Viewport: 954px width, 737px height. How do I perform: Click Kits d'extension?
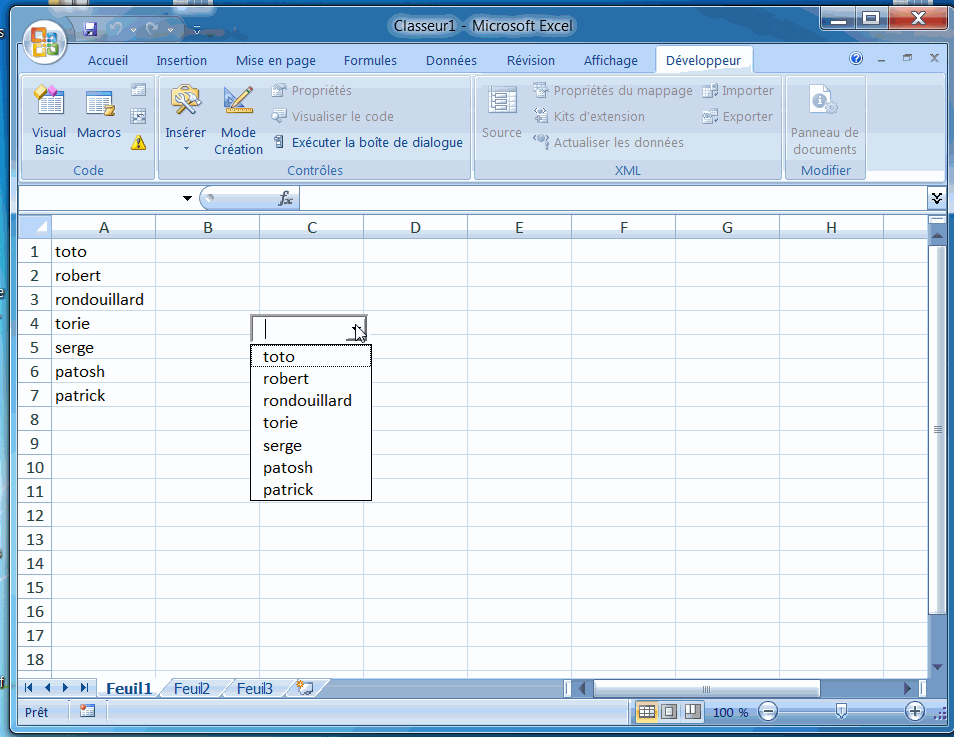click(589, 116)
